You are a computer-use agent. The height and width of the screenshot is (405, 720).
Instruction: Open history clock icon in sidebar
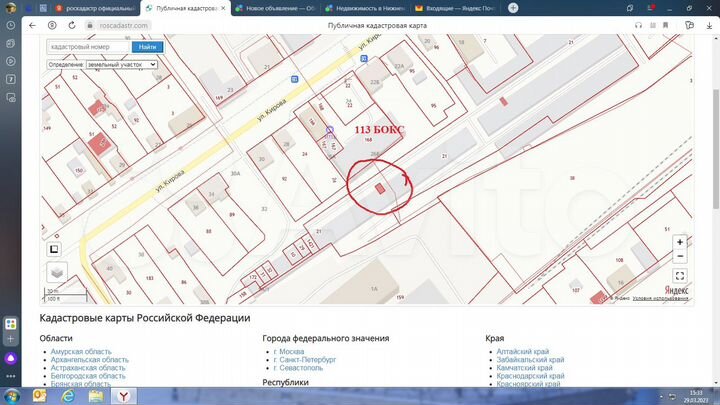click(x=11, y=26)
